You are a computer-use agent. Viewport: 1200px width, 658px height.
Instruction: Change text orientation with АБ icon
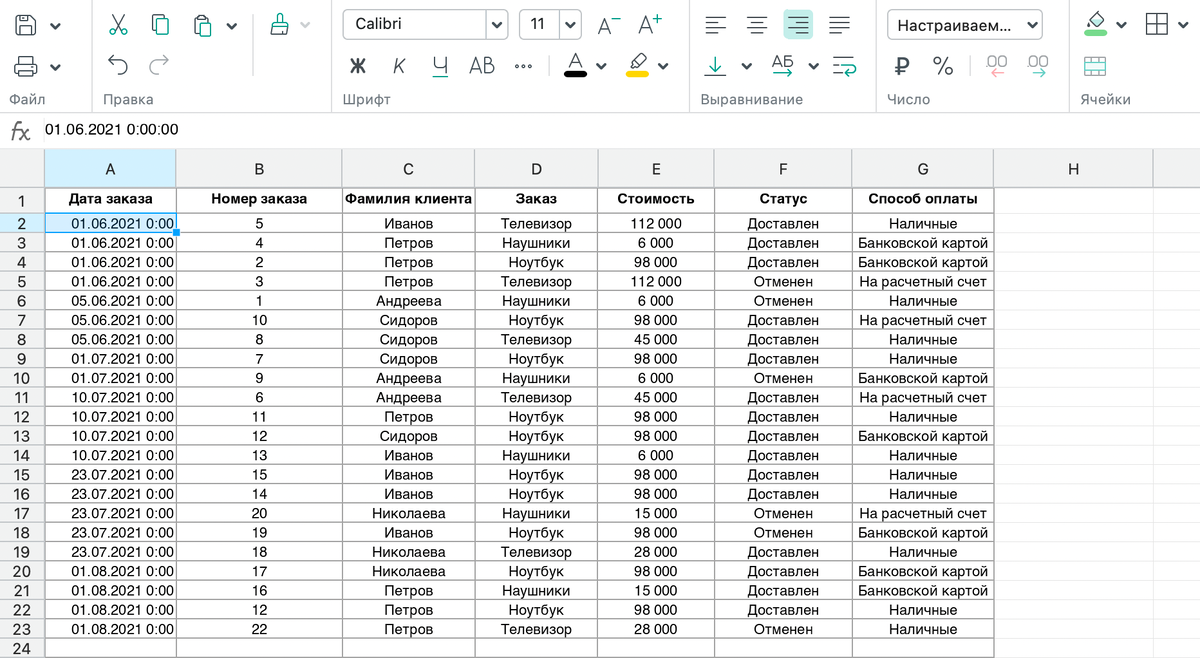[782, 66]
